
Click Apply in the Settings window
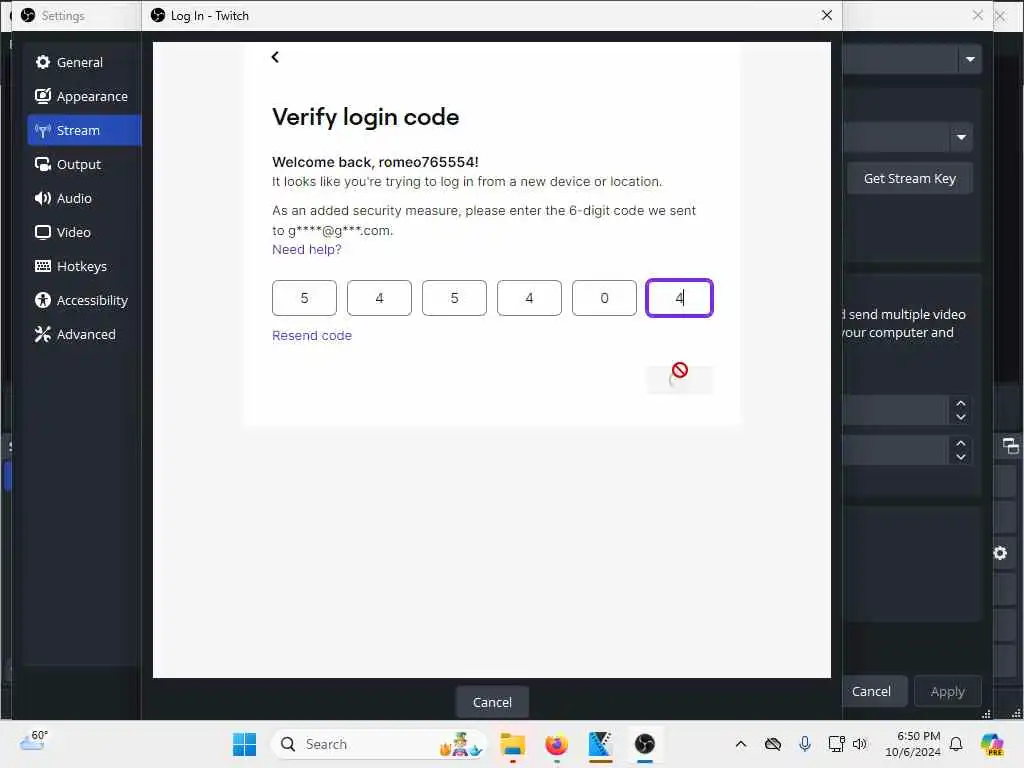(948, 691)
